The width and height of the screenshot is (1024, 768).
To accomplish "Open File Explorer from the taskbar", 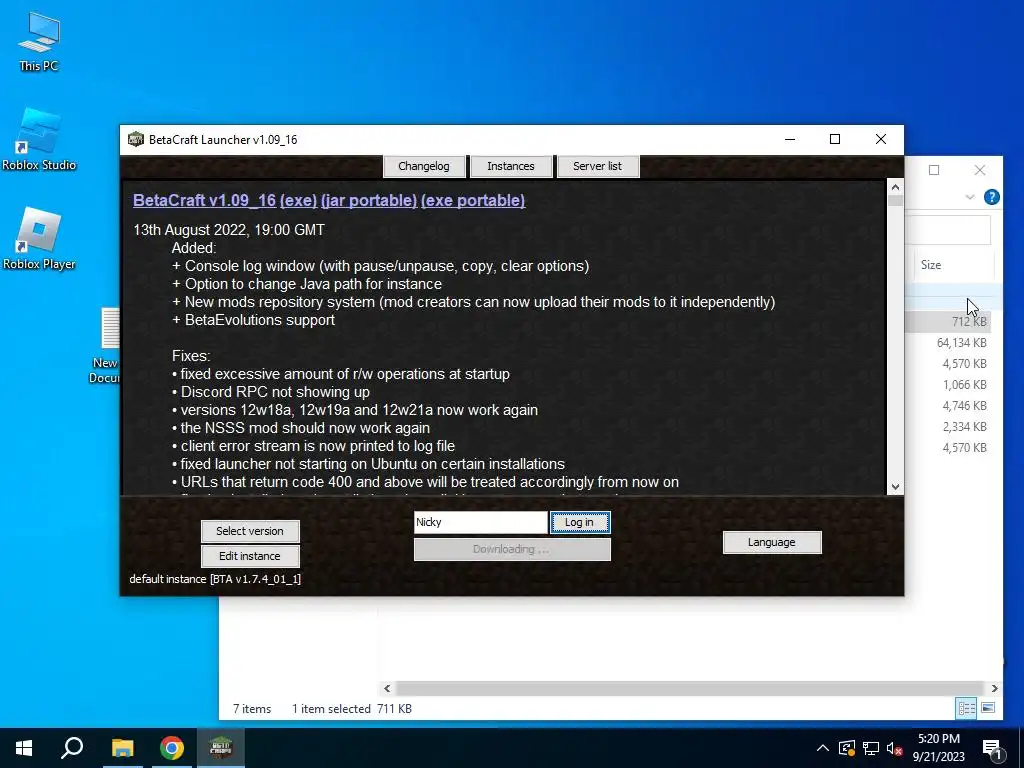I will 122,748.
